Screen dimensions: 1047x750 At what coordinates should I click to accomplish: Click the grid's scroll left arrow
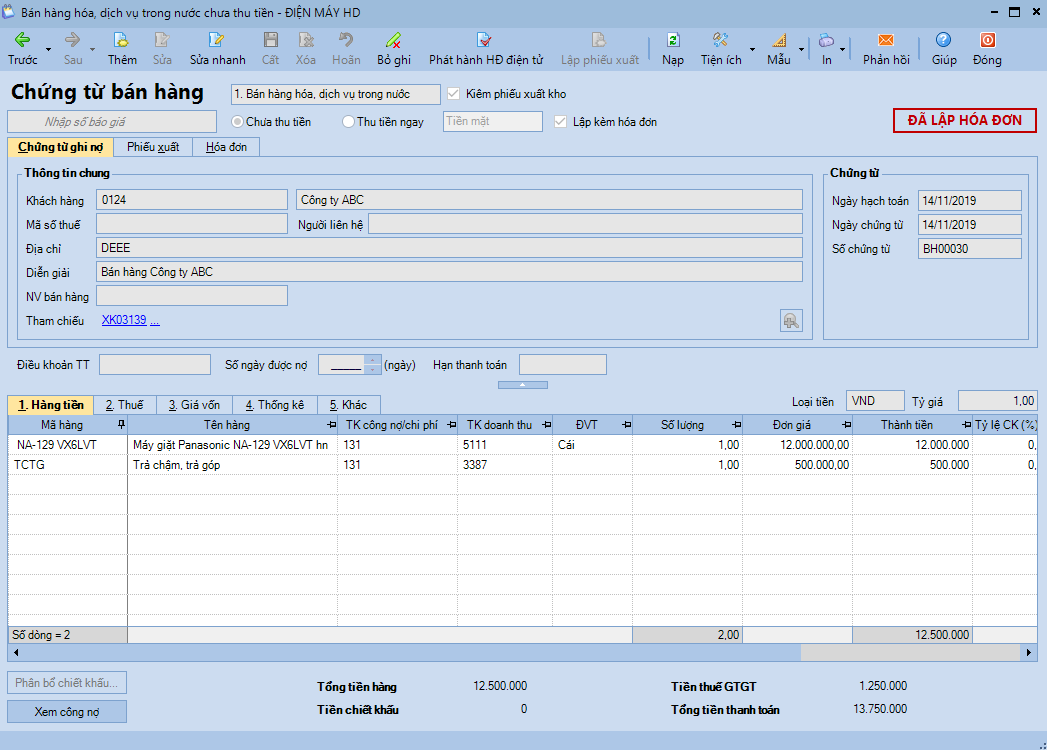point(15,652)
